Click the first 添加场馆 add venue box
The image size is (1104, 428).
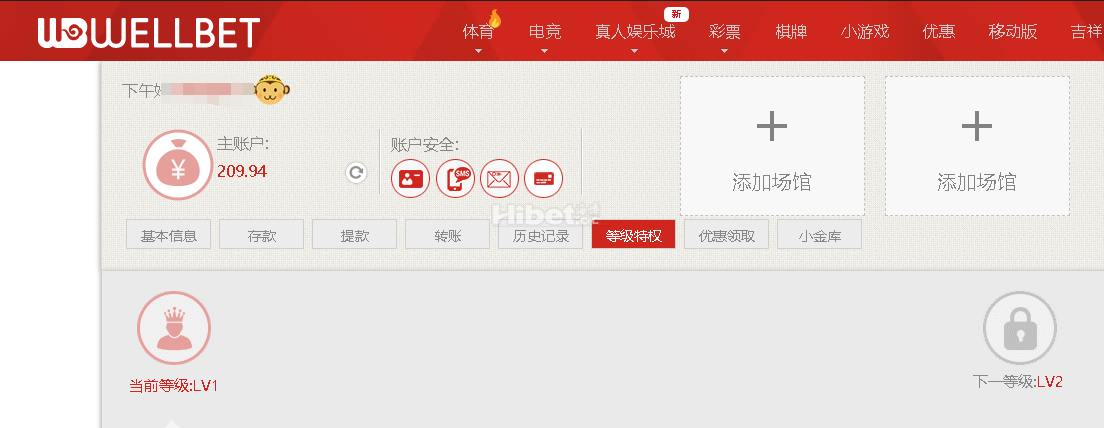772,146
